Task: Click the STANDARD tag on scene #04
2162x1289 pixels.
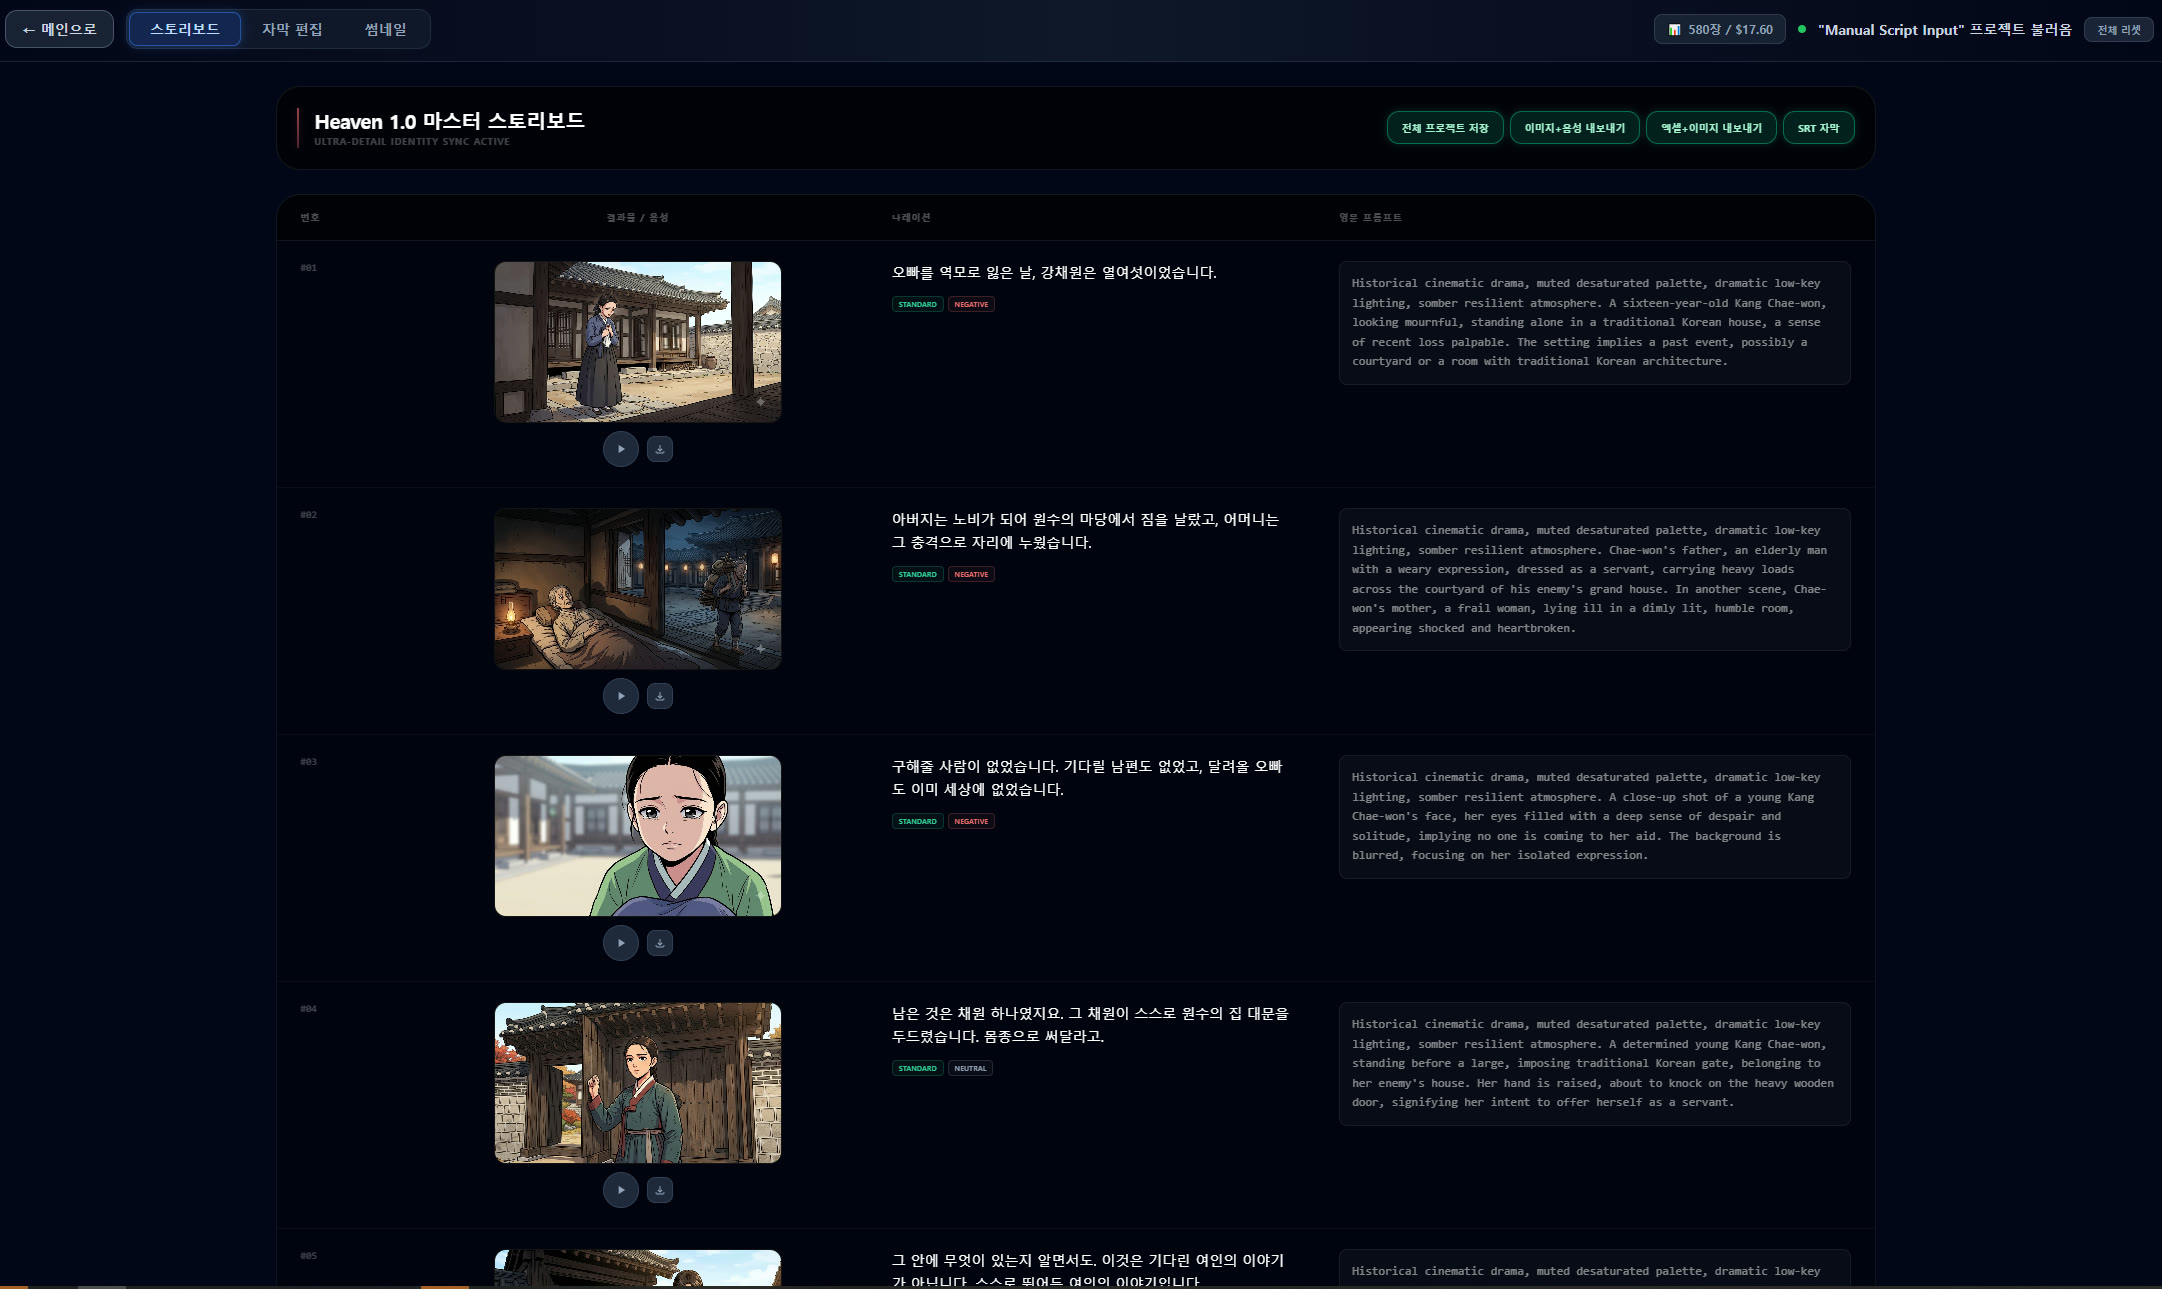Action: 917,1068
